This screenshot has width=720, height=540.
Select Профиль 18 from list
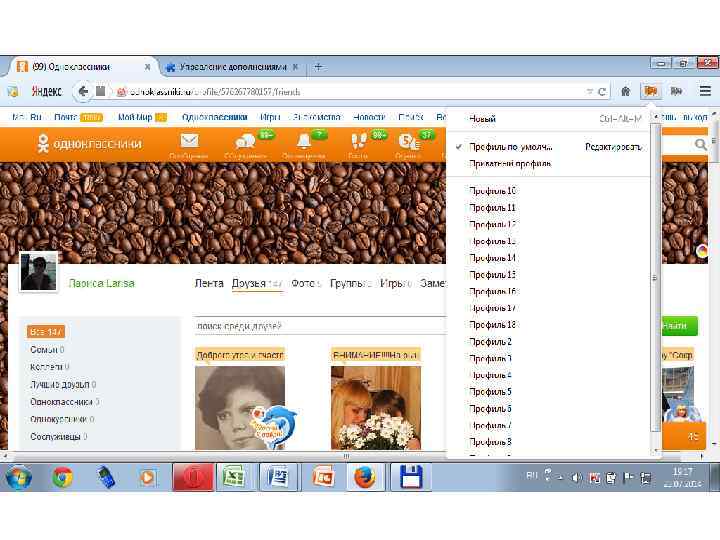point(493,325)
